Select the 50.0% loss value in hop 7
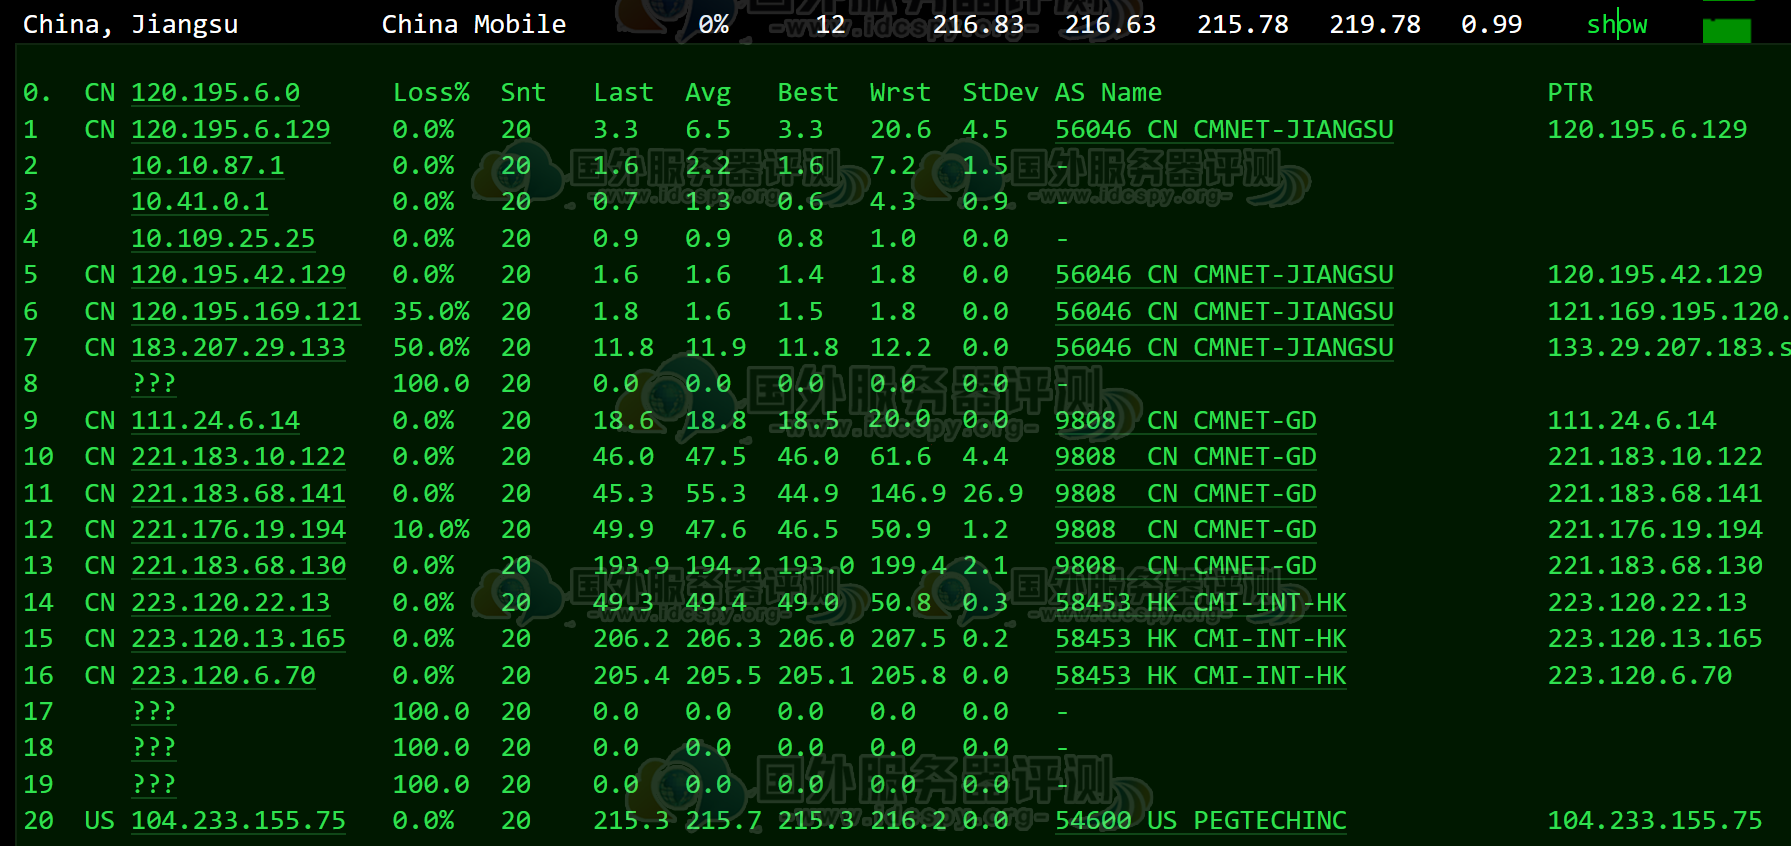The width and height of the screenshot is (1791, 846). tap(431, 348)
